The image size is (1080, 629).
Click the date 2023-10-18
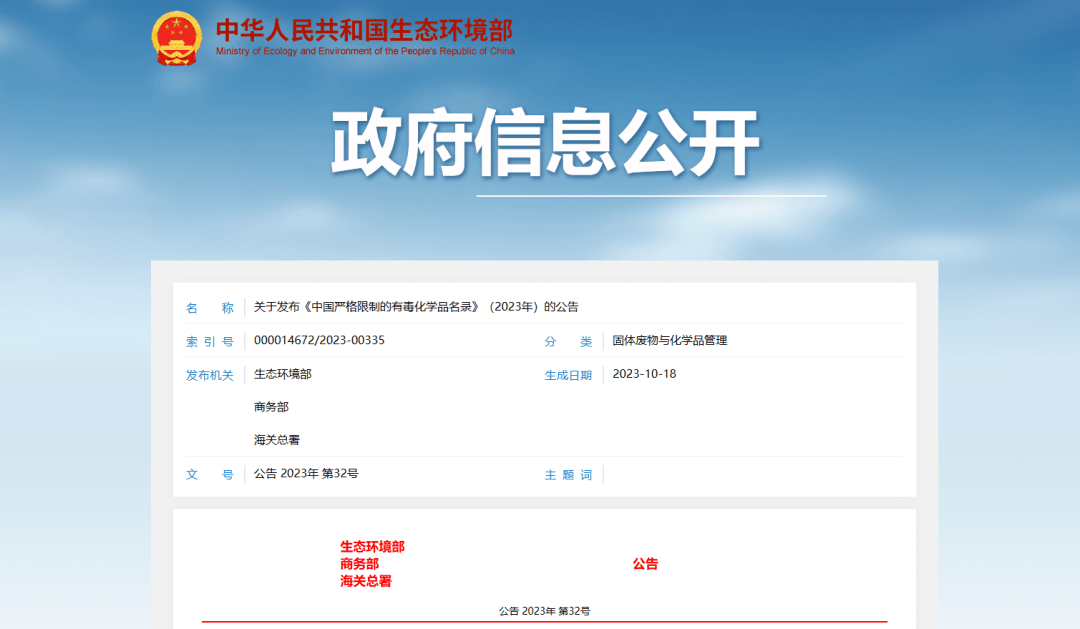[644, 374]
